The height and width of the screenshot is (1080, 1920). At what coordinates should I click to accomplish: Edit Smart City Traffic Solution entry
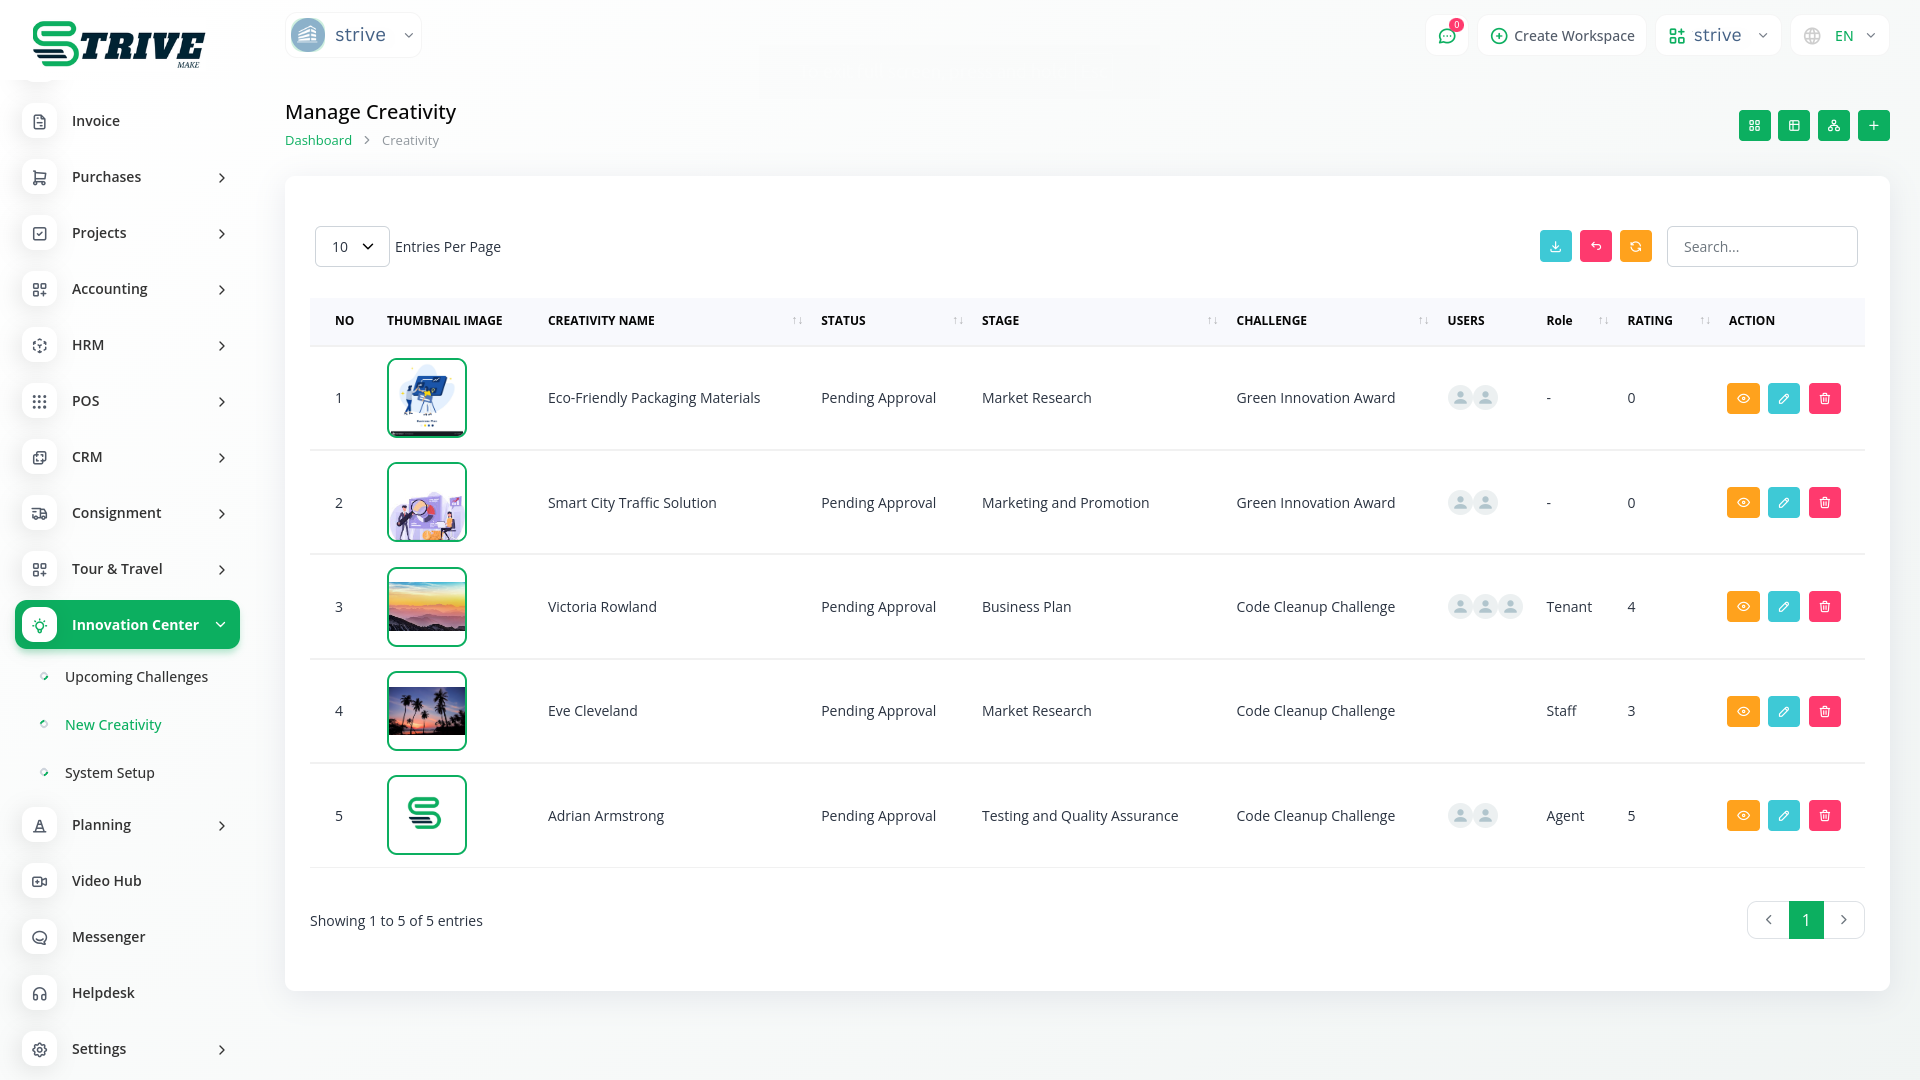tap(1783, 503)
